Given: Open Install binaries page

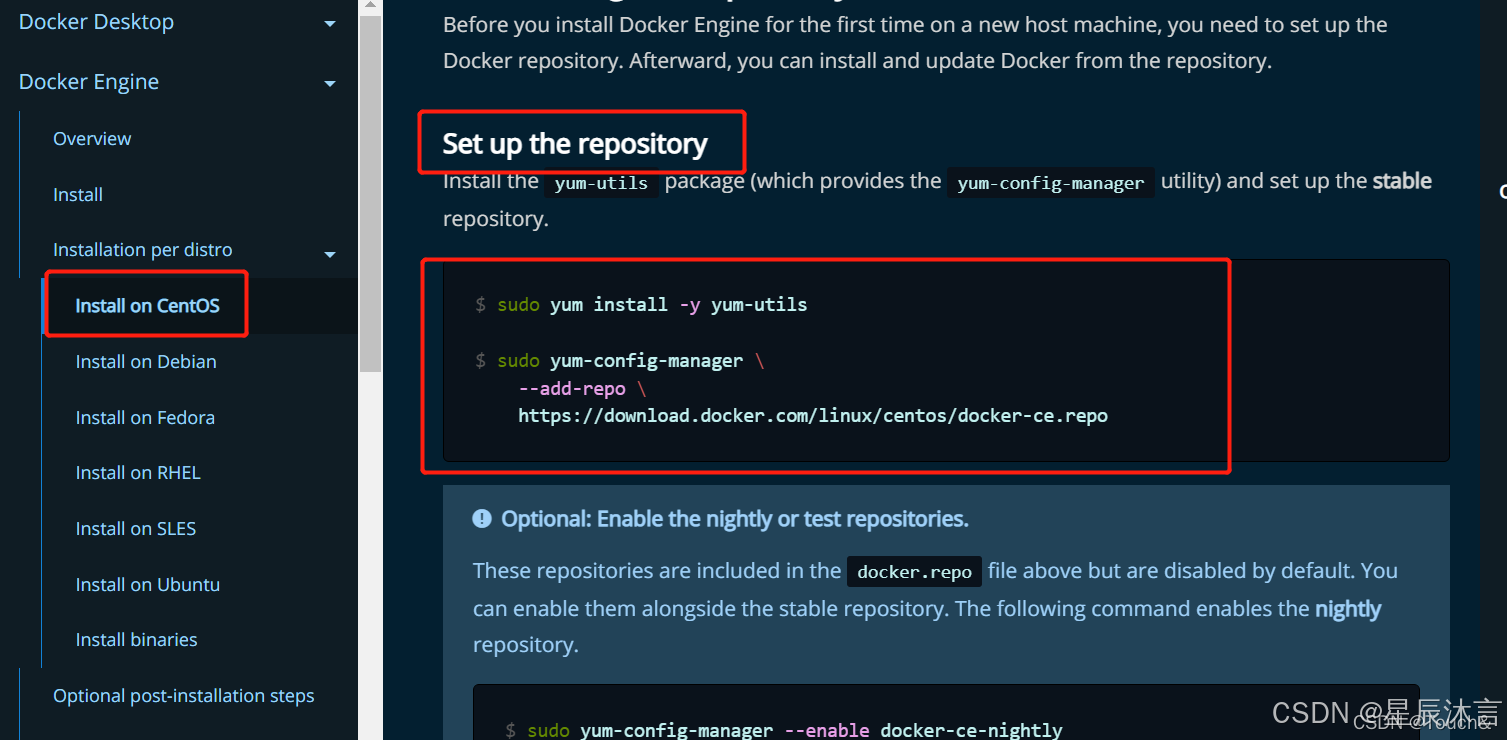Looking at the screenshot, I should click(x=137, y=640).
